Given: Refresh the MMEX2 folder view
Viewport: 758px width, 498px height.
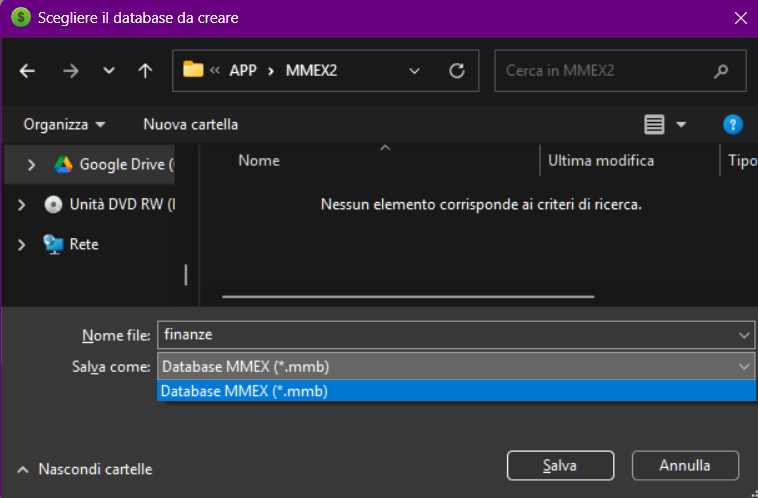Looking at the screenshot, I should click(456, 71).
